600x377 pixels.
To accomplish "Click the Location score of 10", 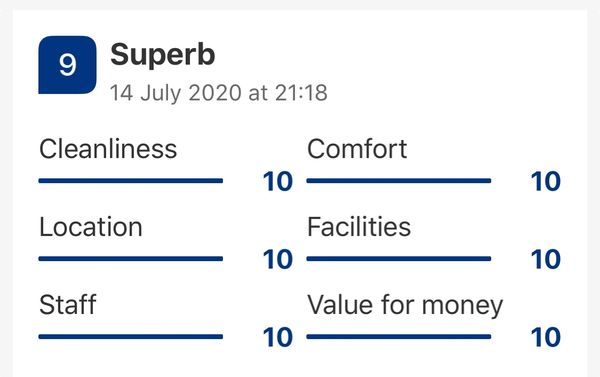I will pos(278,259).
